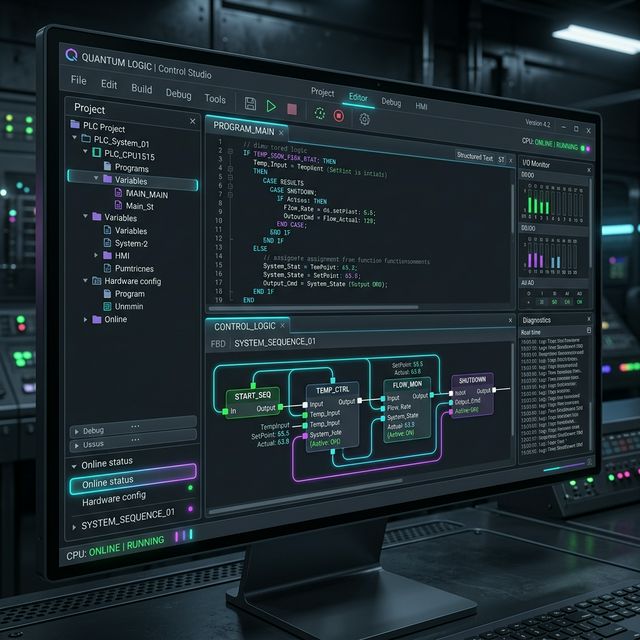Screen dimensions: 640x640
Task: Click the System-2 document icon
Action: click(107, 243)
